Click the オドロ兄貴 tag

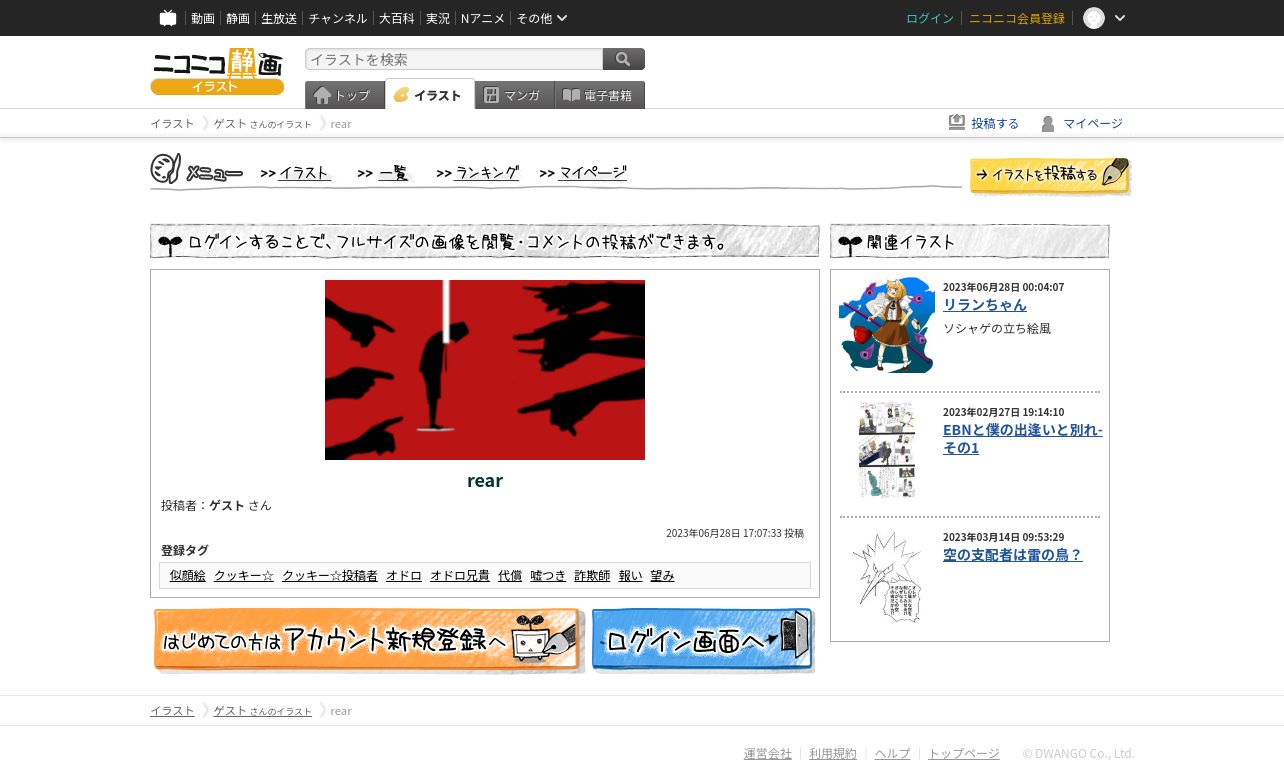click(x=460, y=576)
